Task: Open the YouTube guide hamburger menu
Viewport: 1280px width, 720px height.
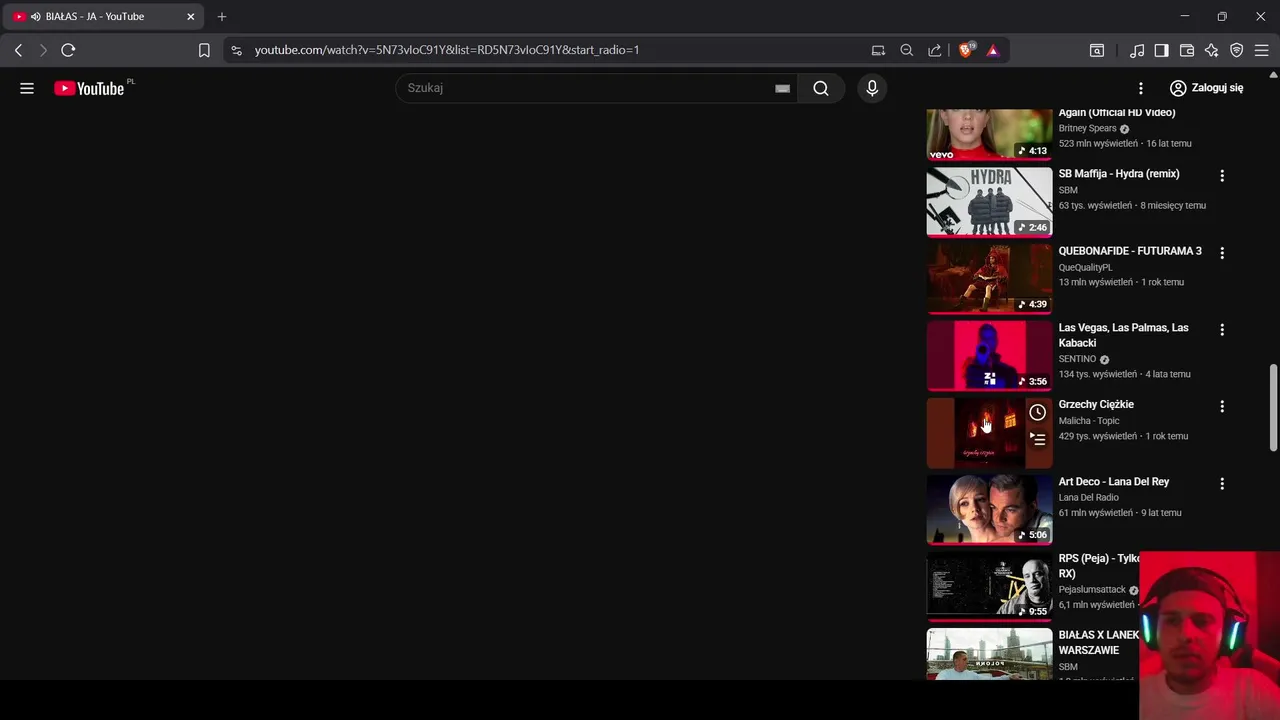Action: coord(27,88)
